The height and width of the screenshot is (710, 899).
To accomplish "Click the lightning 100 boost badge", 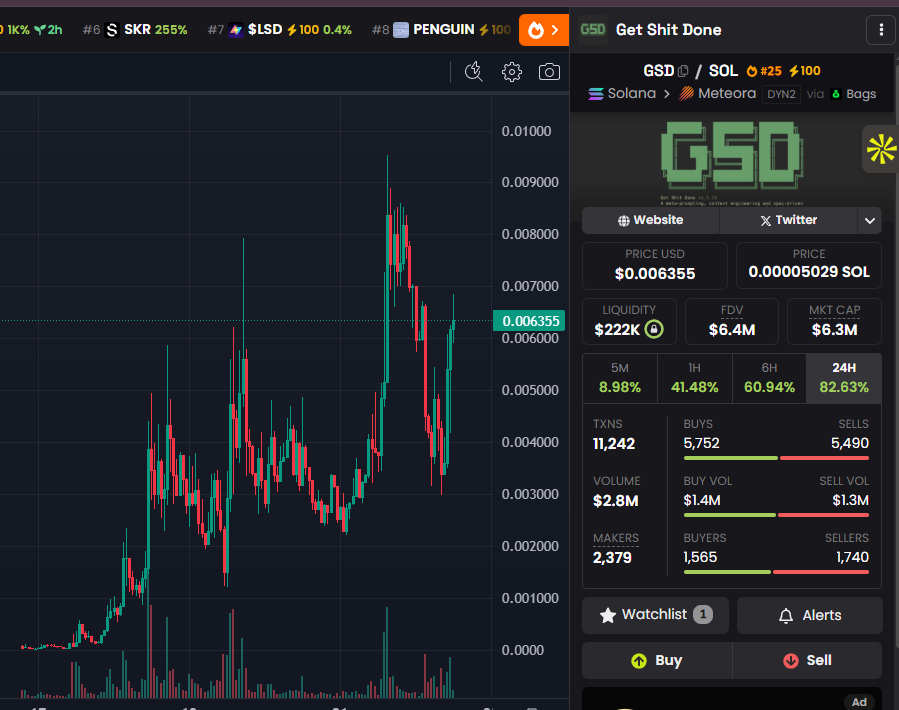I will click(x=804, y=71).
